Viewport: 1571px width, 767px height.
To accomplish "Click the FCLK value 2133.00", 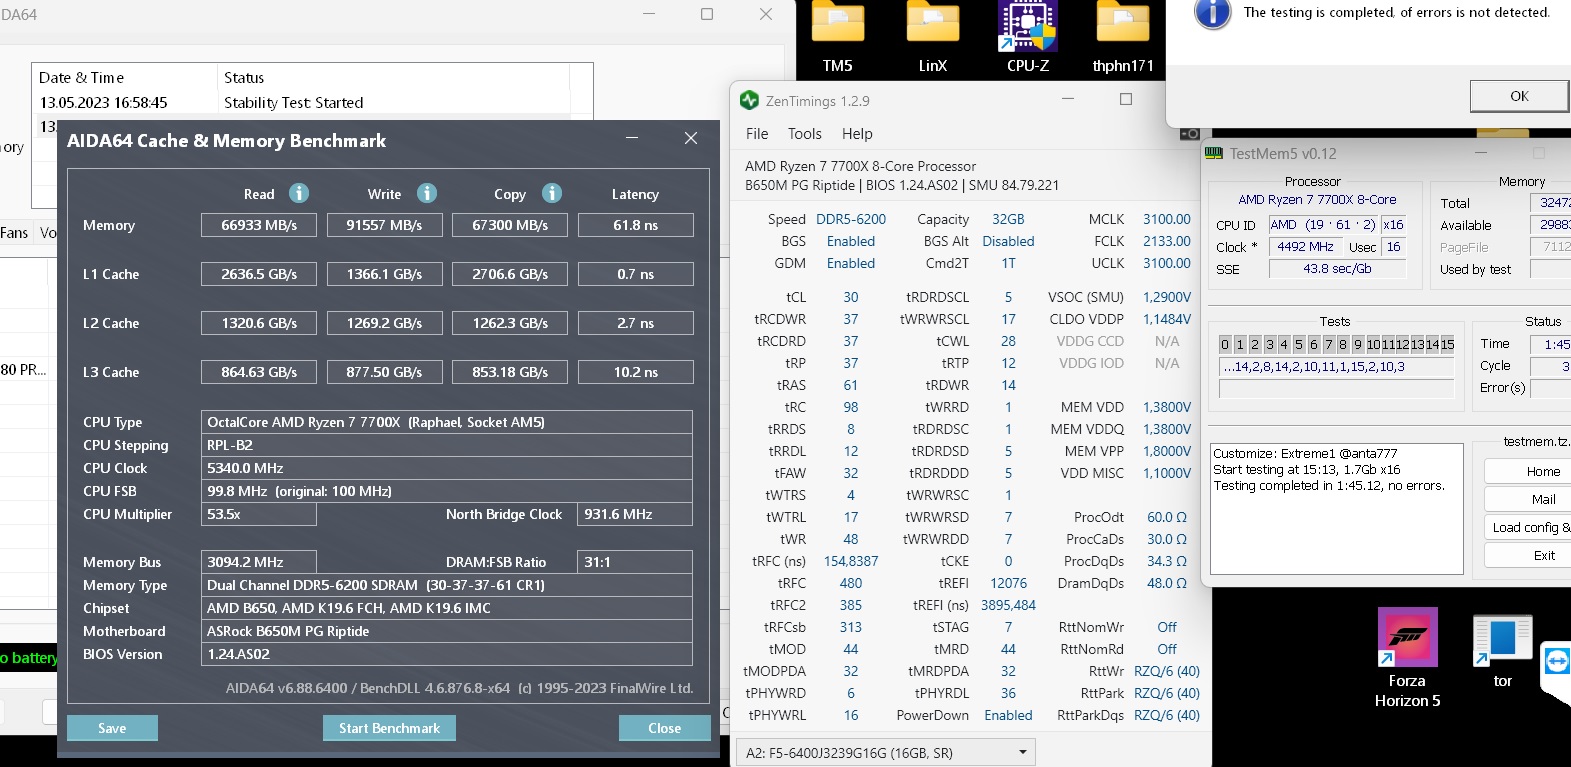I will (1167, 241).
